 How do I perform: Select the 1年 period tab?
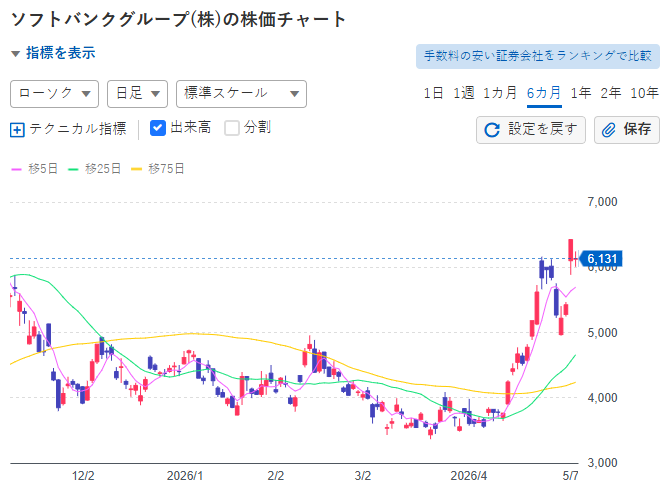click(581, 93)
